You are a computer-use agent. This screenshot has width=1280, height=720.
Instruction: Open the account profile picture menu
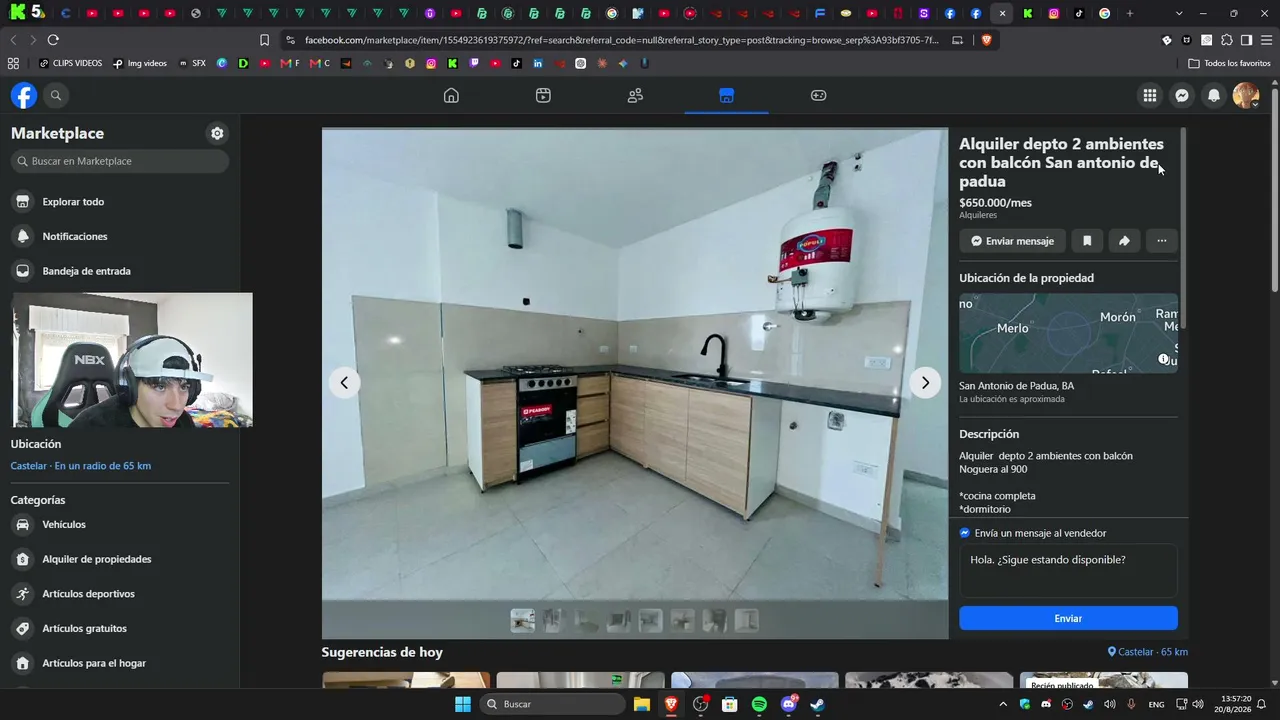click(1245, 95)
